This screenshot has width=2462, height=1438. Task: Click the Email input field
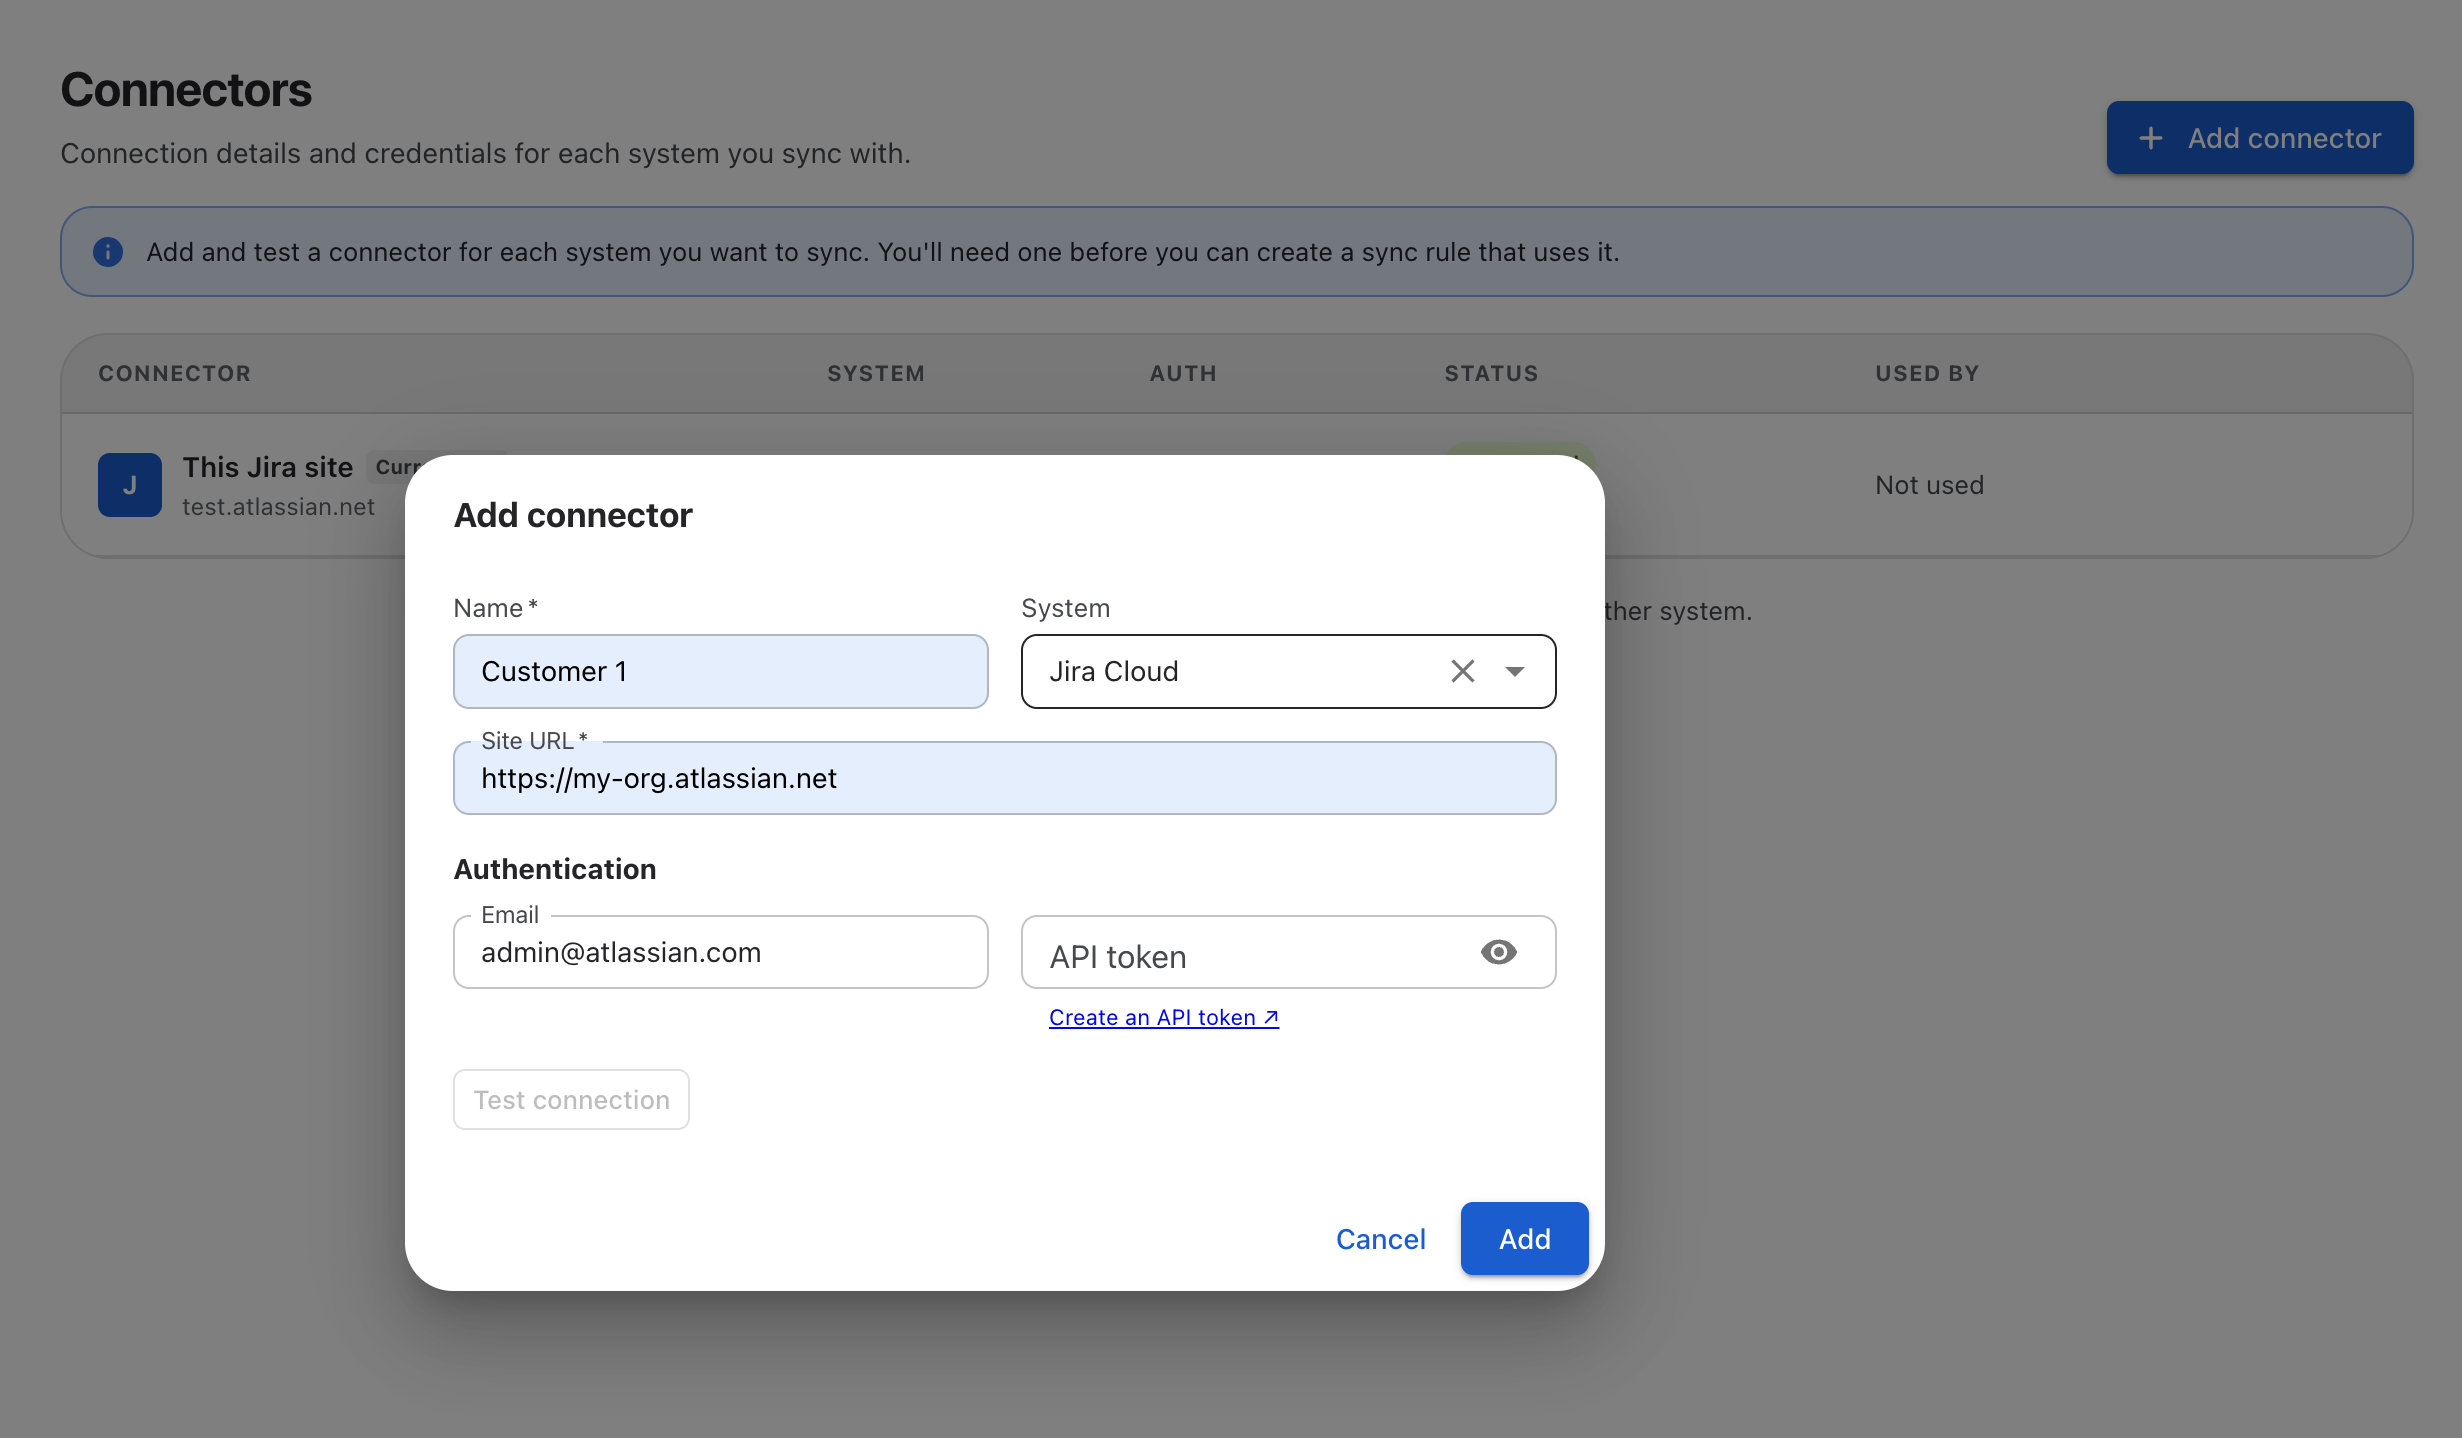(x=720, y=952)
